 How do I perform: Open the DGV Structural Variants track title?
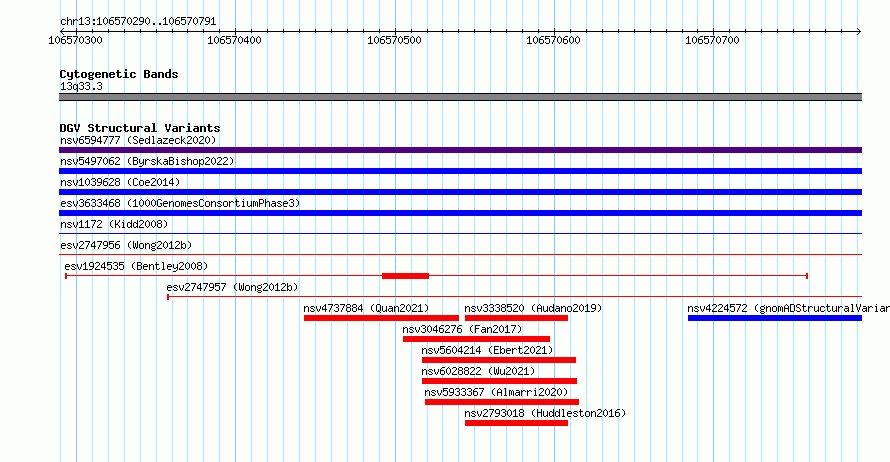click(x=140, y=128)
